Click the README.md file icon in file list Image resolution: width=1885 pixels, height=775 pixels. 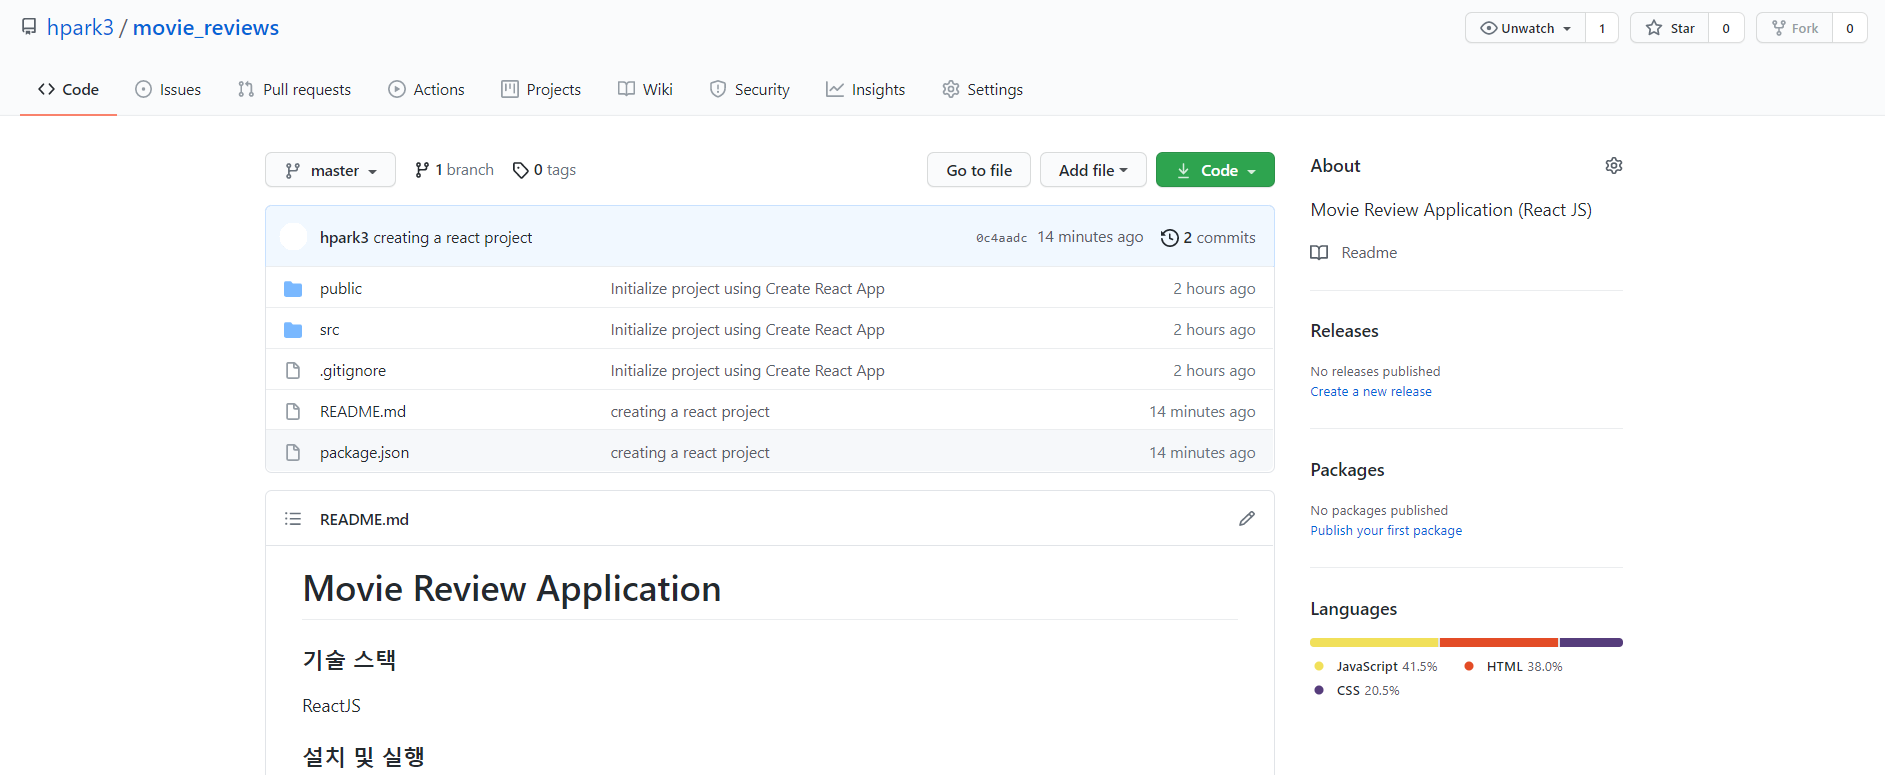pos(293,412)
